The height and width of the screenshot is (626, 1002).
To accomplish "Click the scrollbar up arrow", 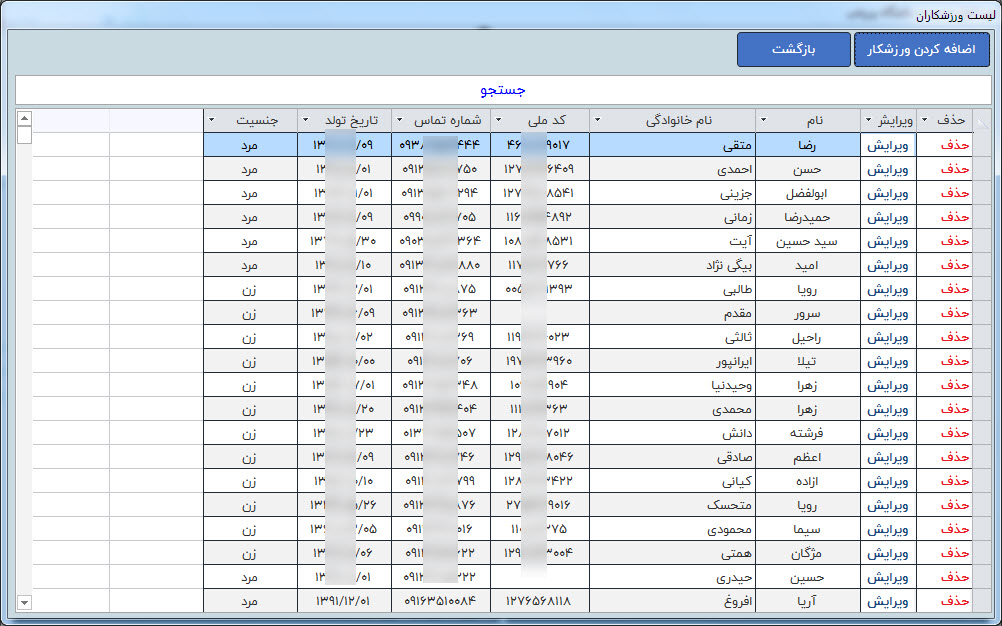I will pyautogui.click(x=24, y=118).
